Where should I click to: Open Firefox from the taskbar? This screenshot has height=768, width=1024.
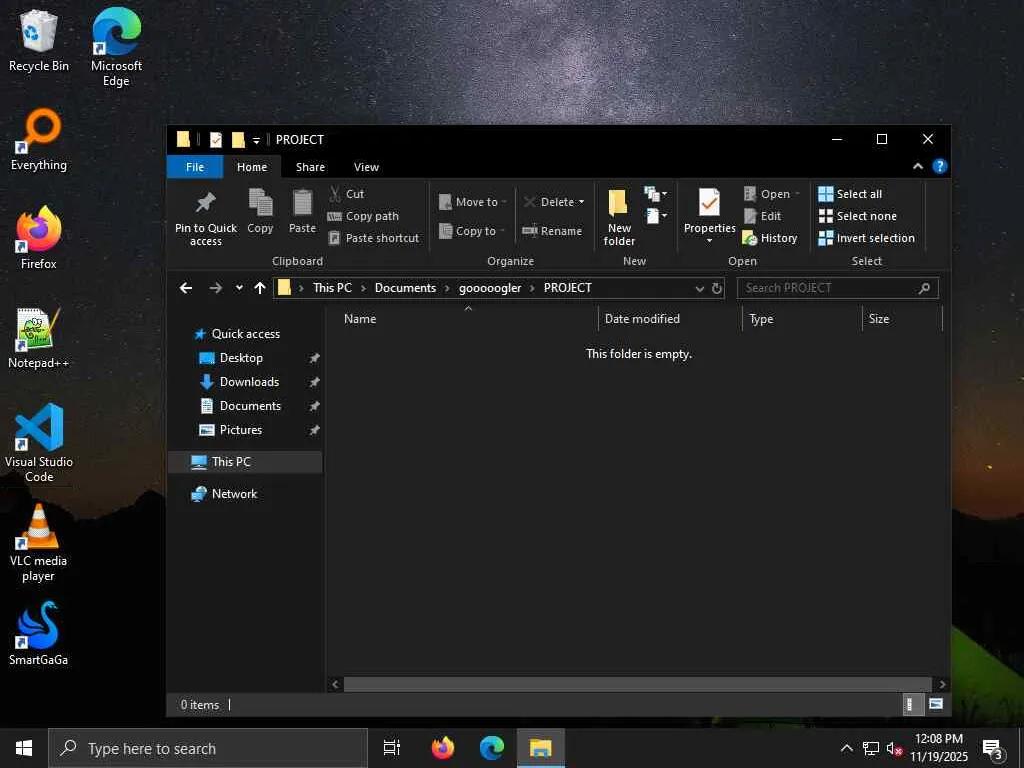tap(443, 748)
